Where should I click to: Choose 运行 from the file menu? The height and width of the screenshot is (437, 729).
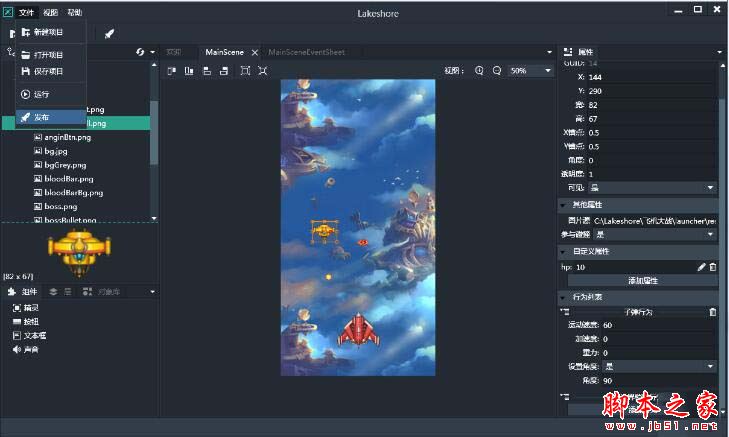point(51,94)
